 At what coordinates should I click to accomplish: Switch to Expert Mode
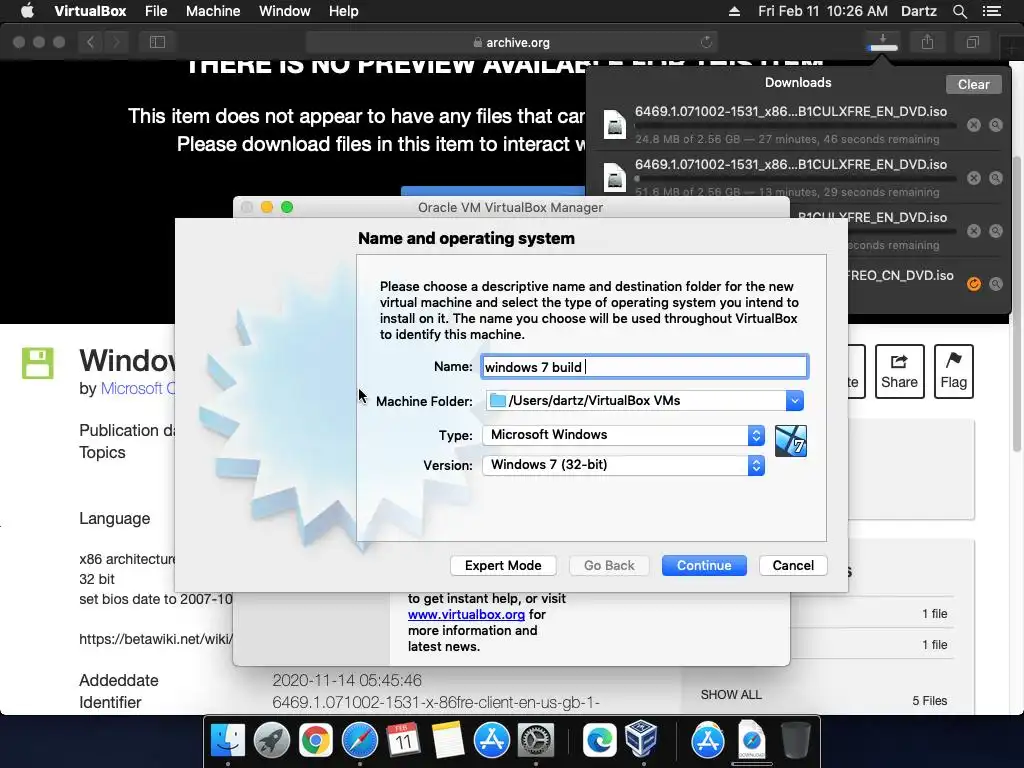click(x=503, y=566)
